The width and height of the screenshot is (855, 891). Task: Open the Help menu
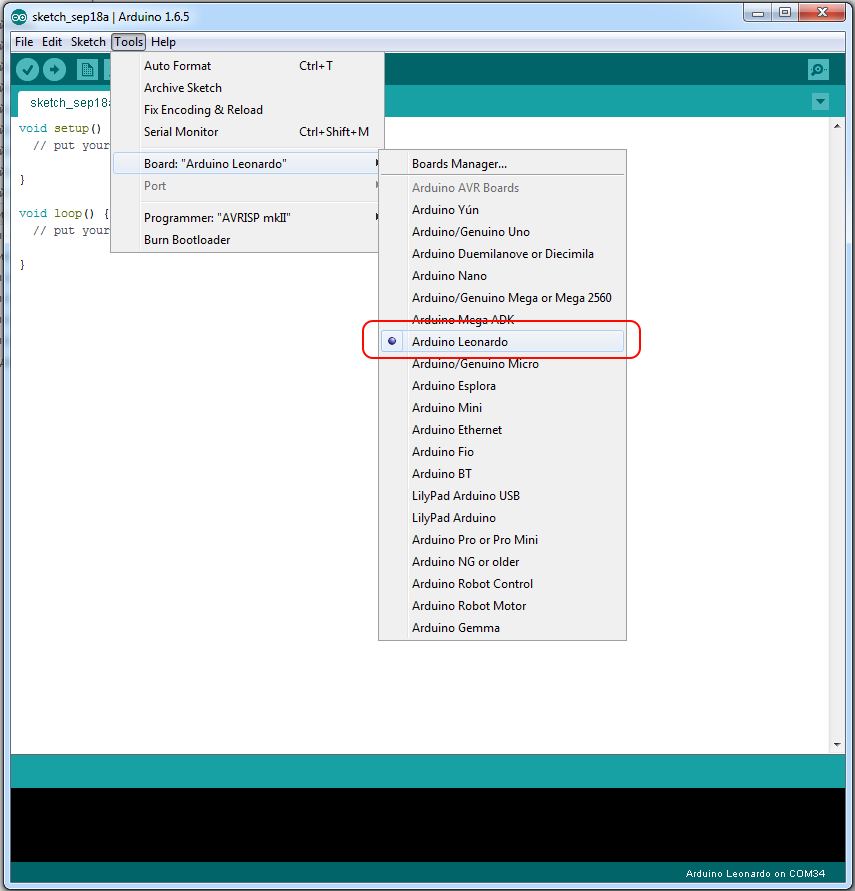point(163,42)
